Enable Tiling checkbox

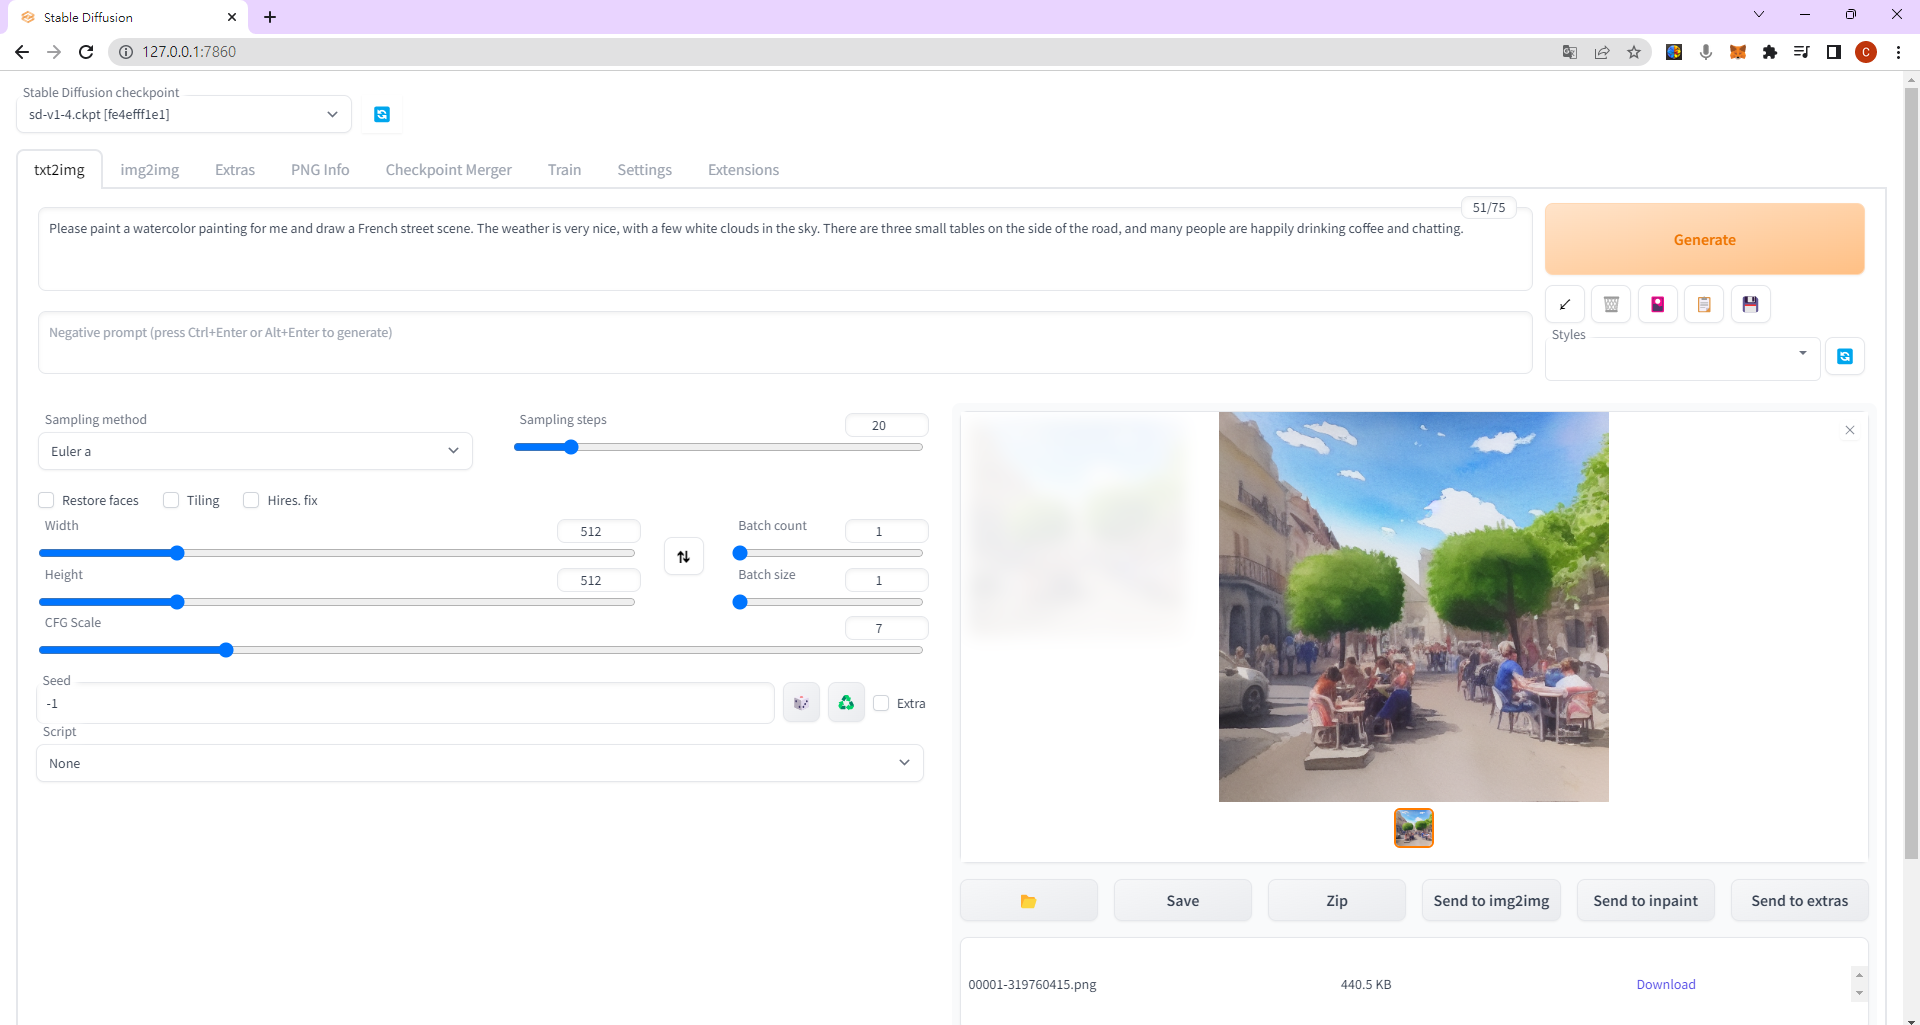pyautogui.click(x=171, y=500)
